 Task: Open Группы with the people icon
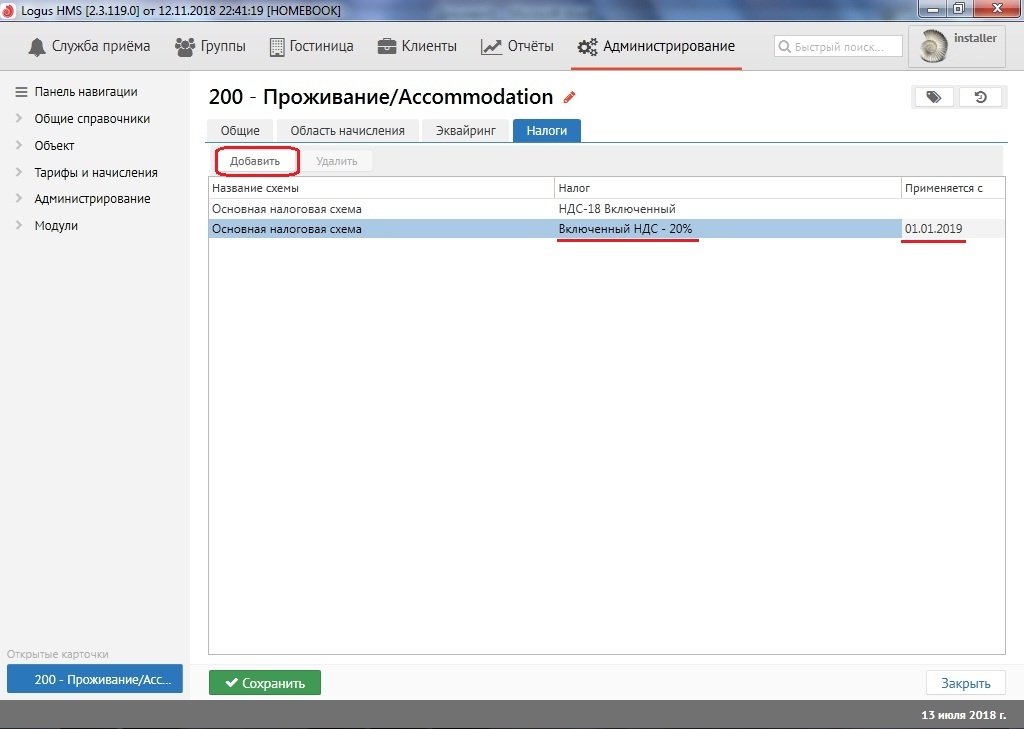[185, 47]
